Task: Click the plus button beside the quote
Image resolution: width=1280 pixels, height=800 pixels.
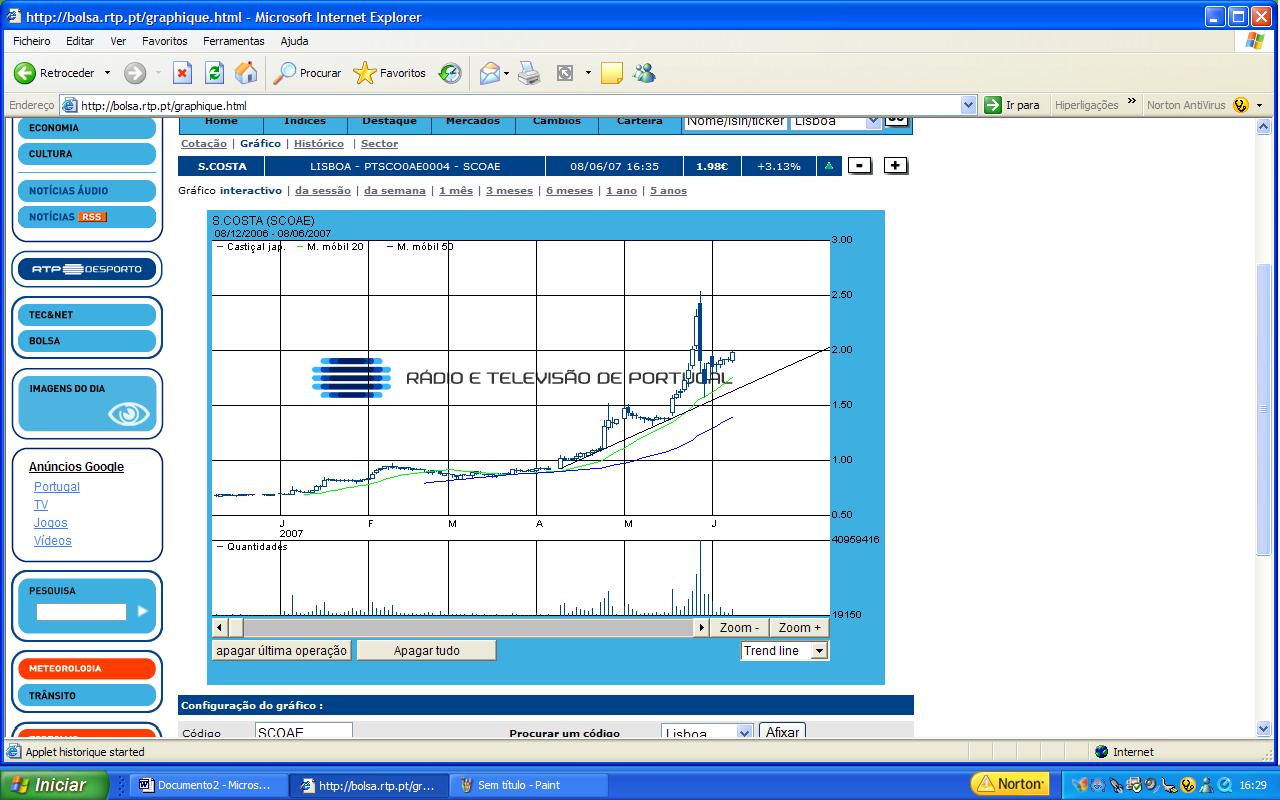Action: (896, 166)
